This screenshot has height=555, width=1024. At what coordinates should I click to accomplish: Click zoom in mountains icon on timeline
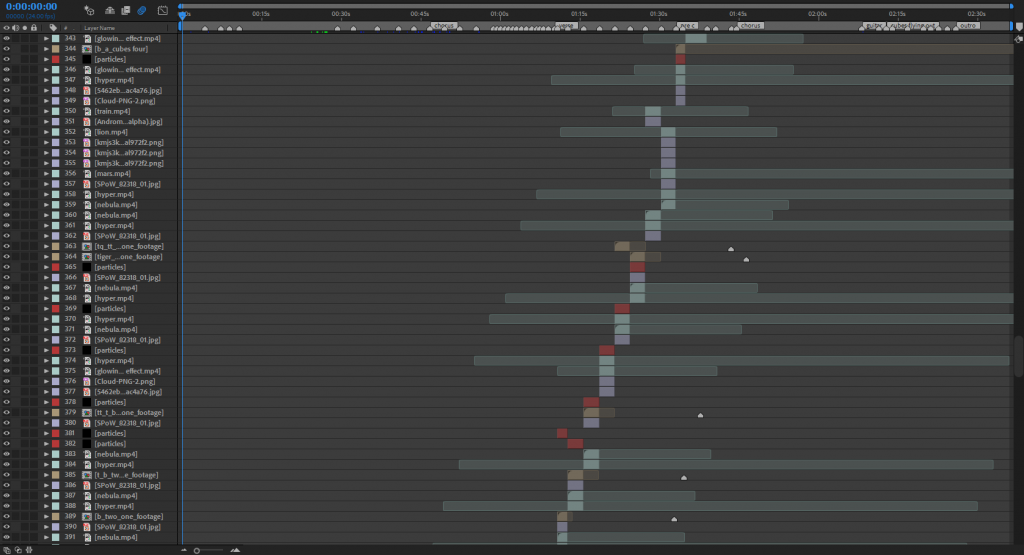[235, 550]
